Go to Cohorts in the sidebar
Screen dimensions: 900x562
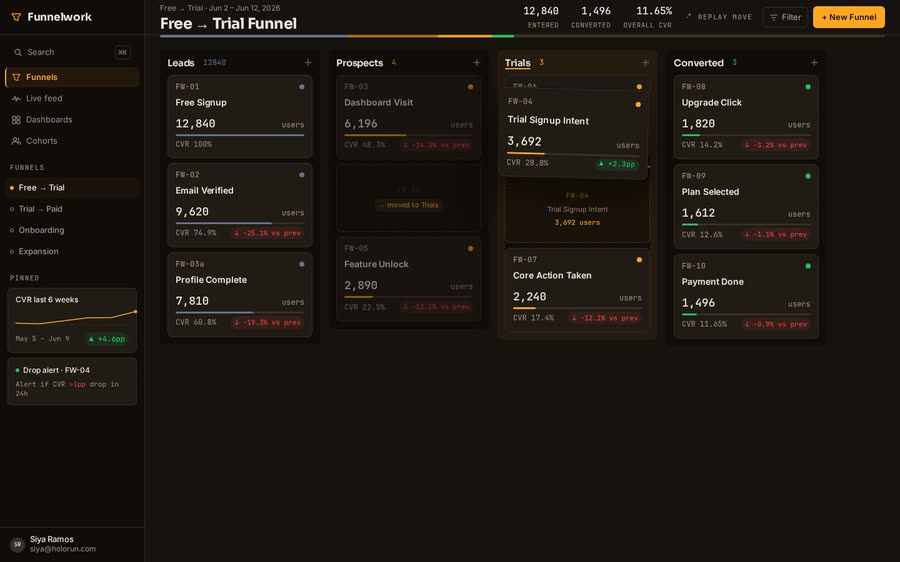click(72, 141)
